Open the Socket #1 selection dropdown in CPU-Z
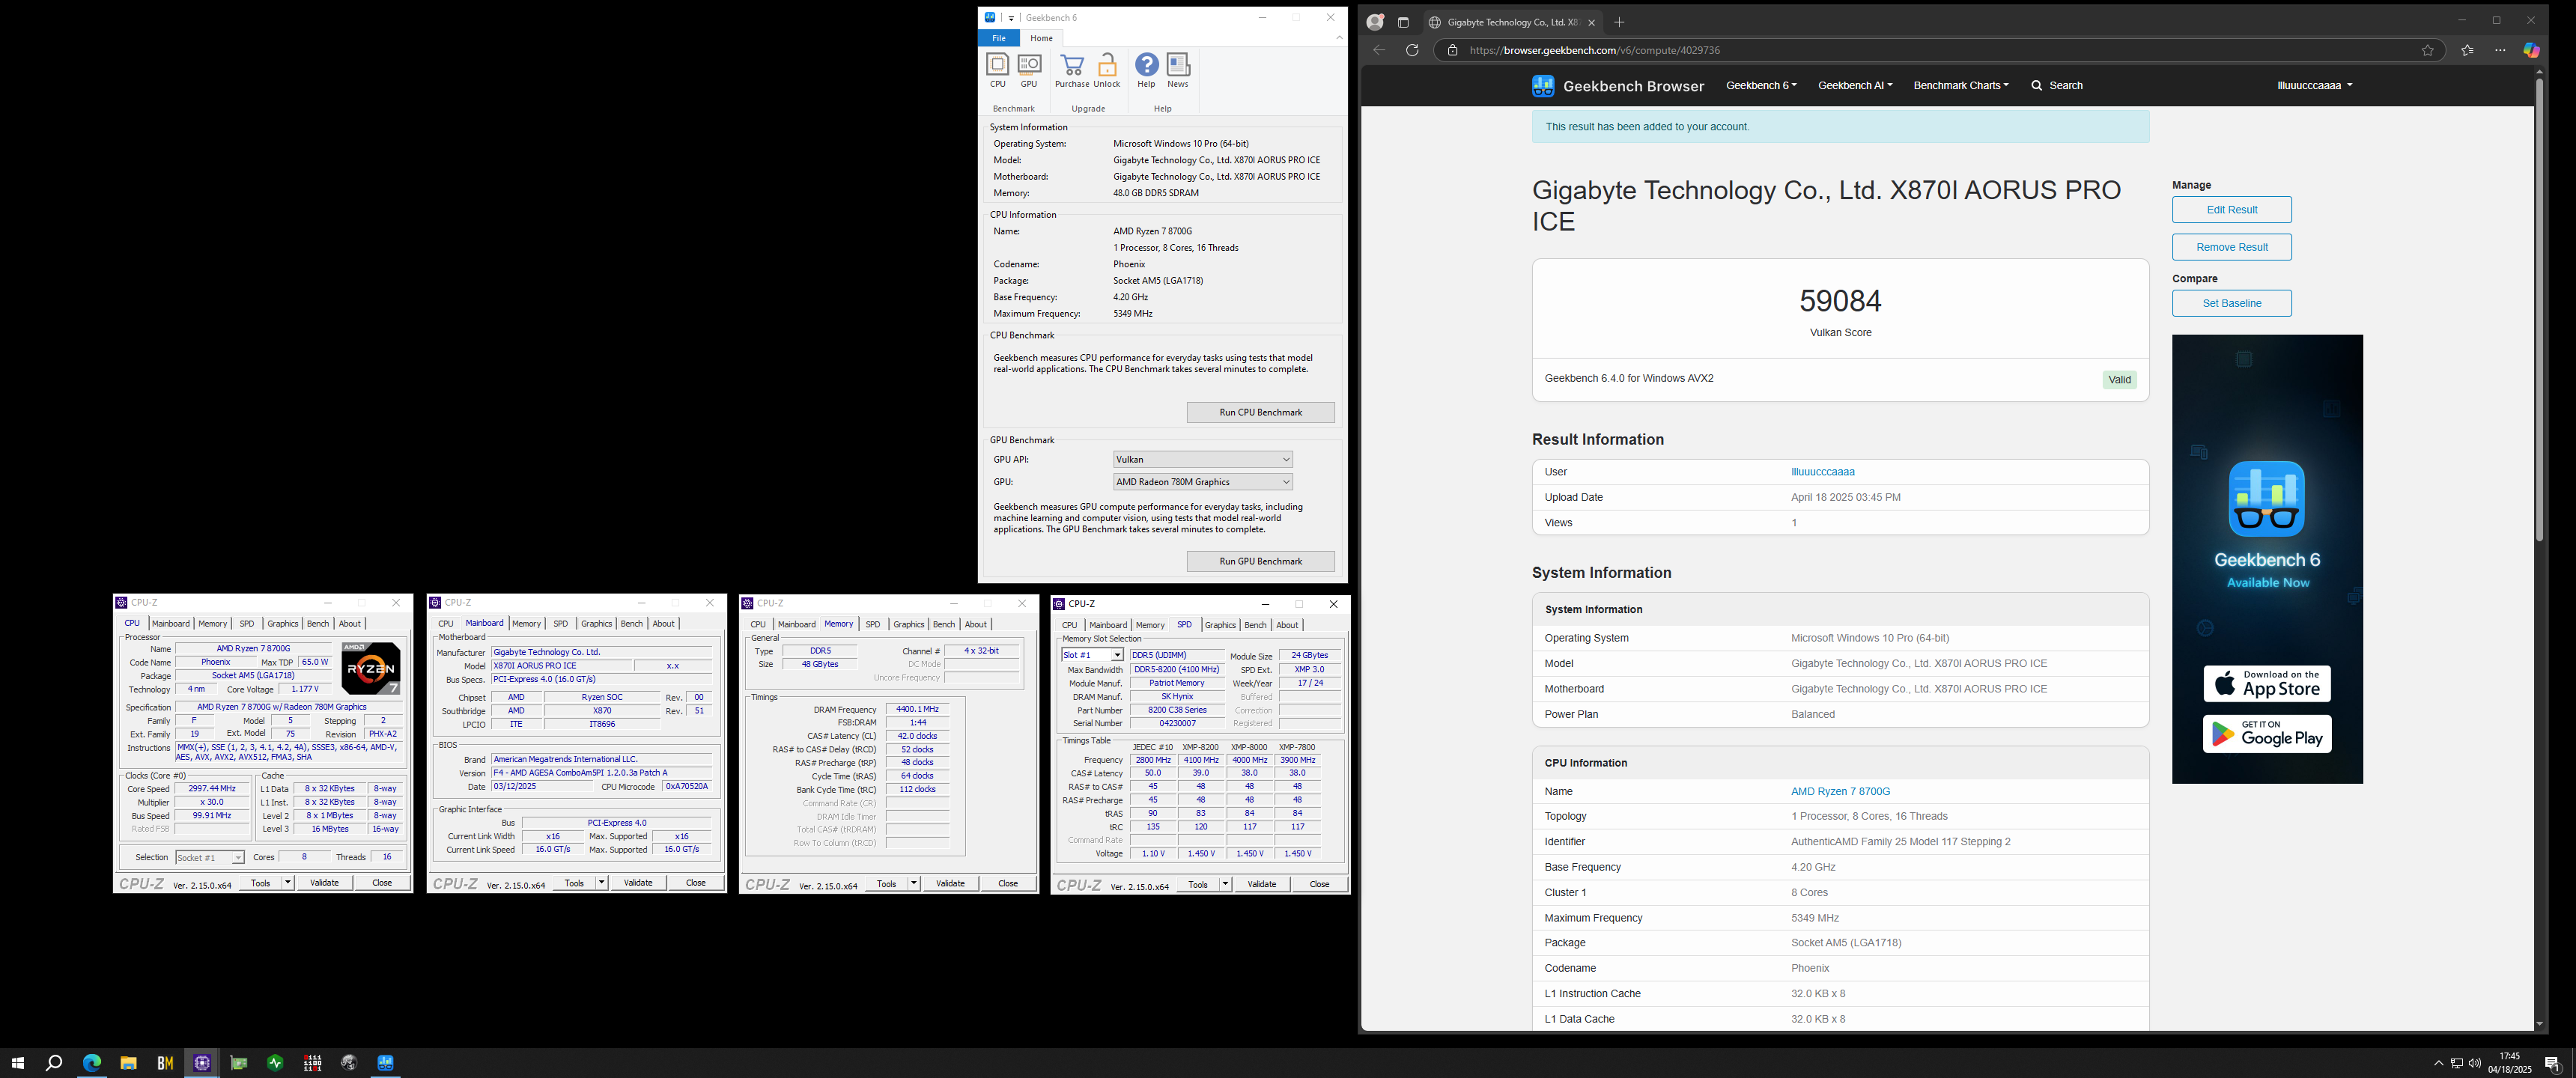The image size is (2576, 1078). coord(210,858)
